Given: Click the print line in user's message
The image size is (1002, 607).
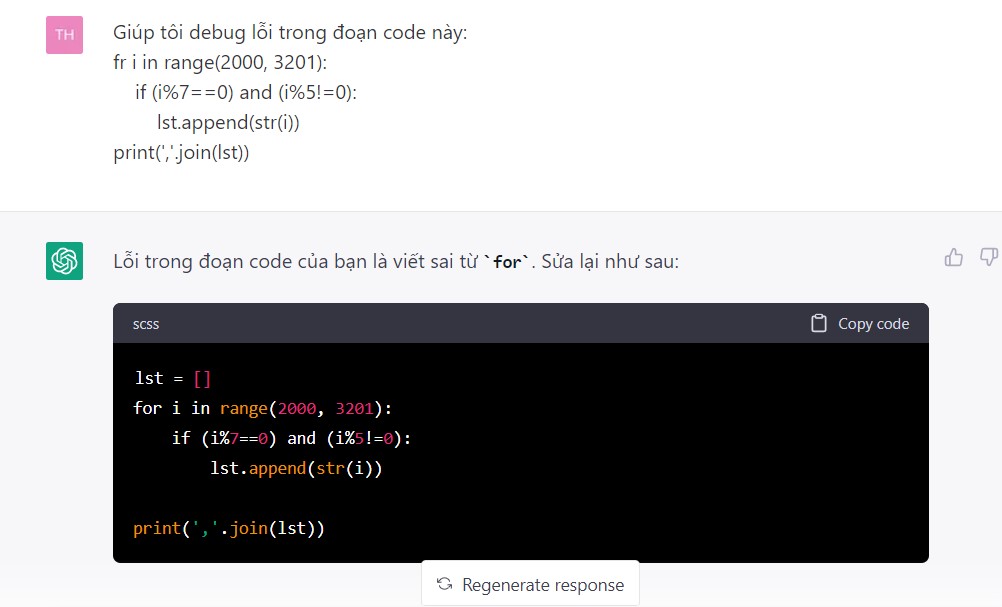Looking at the screenshot, I should click(181, 153).
